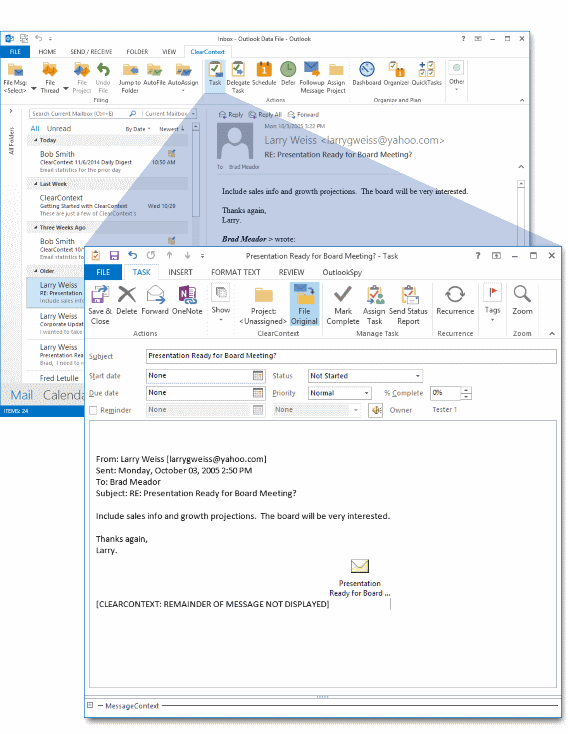Expand the MessageContext section
Viewport: 568px width, 734px height.
pyautogui.click(x=90, y=705)
